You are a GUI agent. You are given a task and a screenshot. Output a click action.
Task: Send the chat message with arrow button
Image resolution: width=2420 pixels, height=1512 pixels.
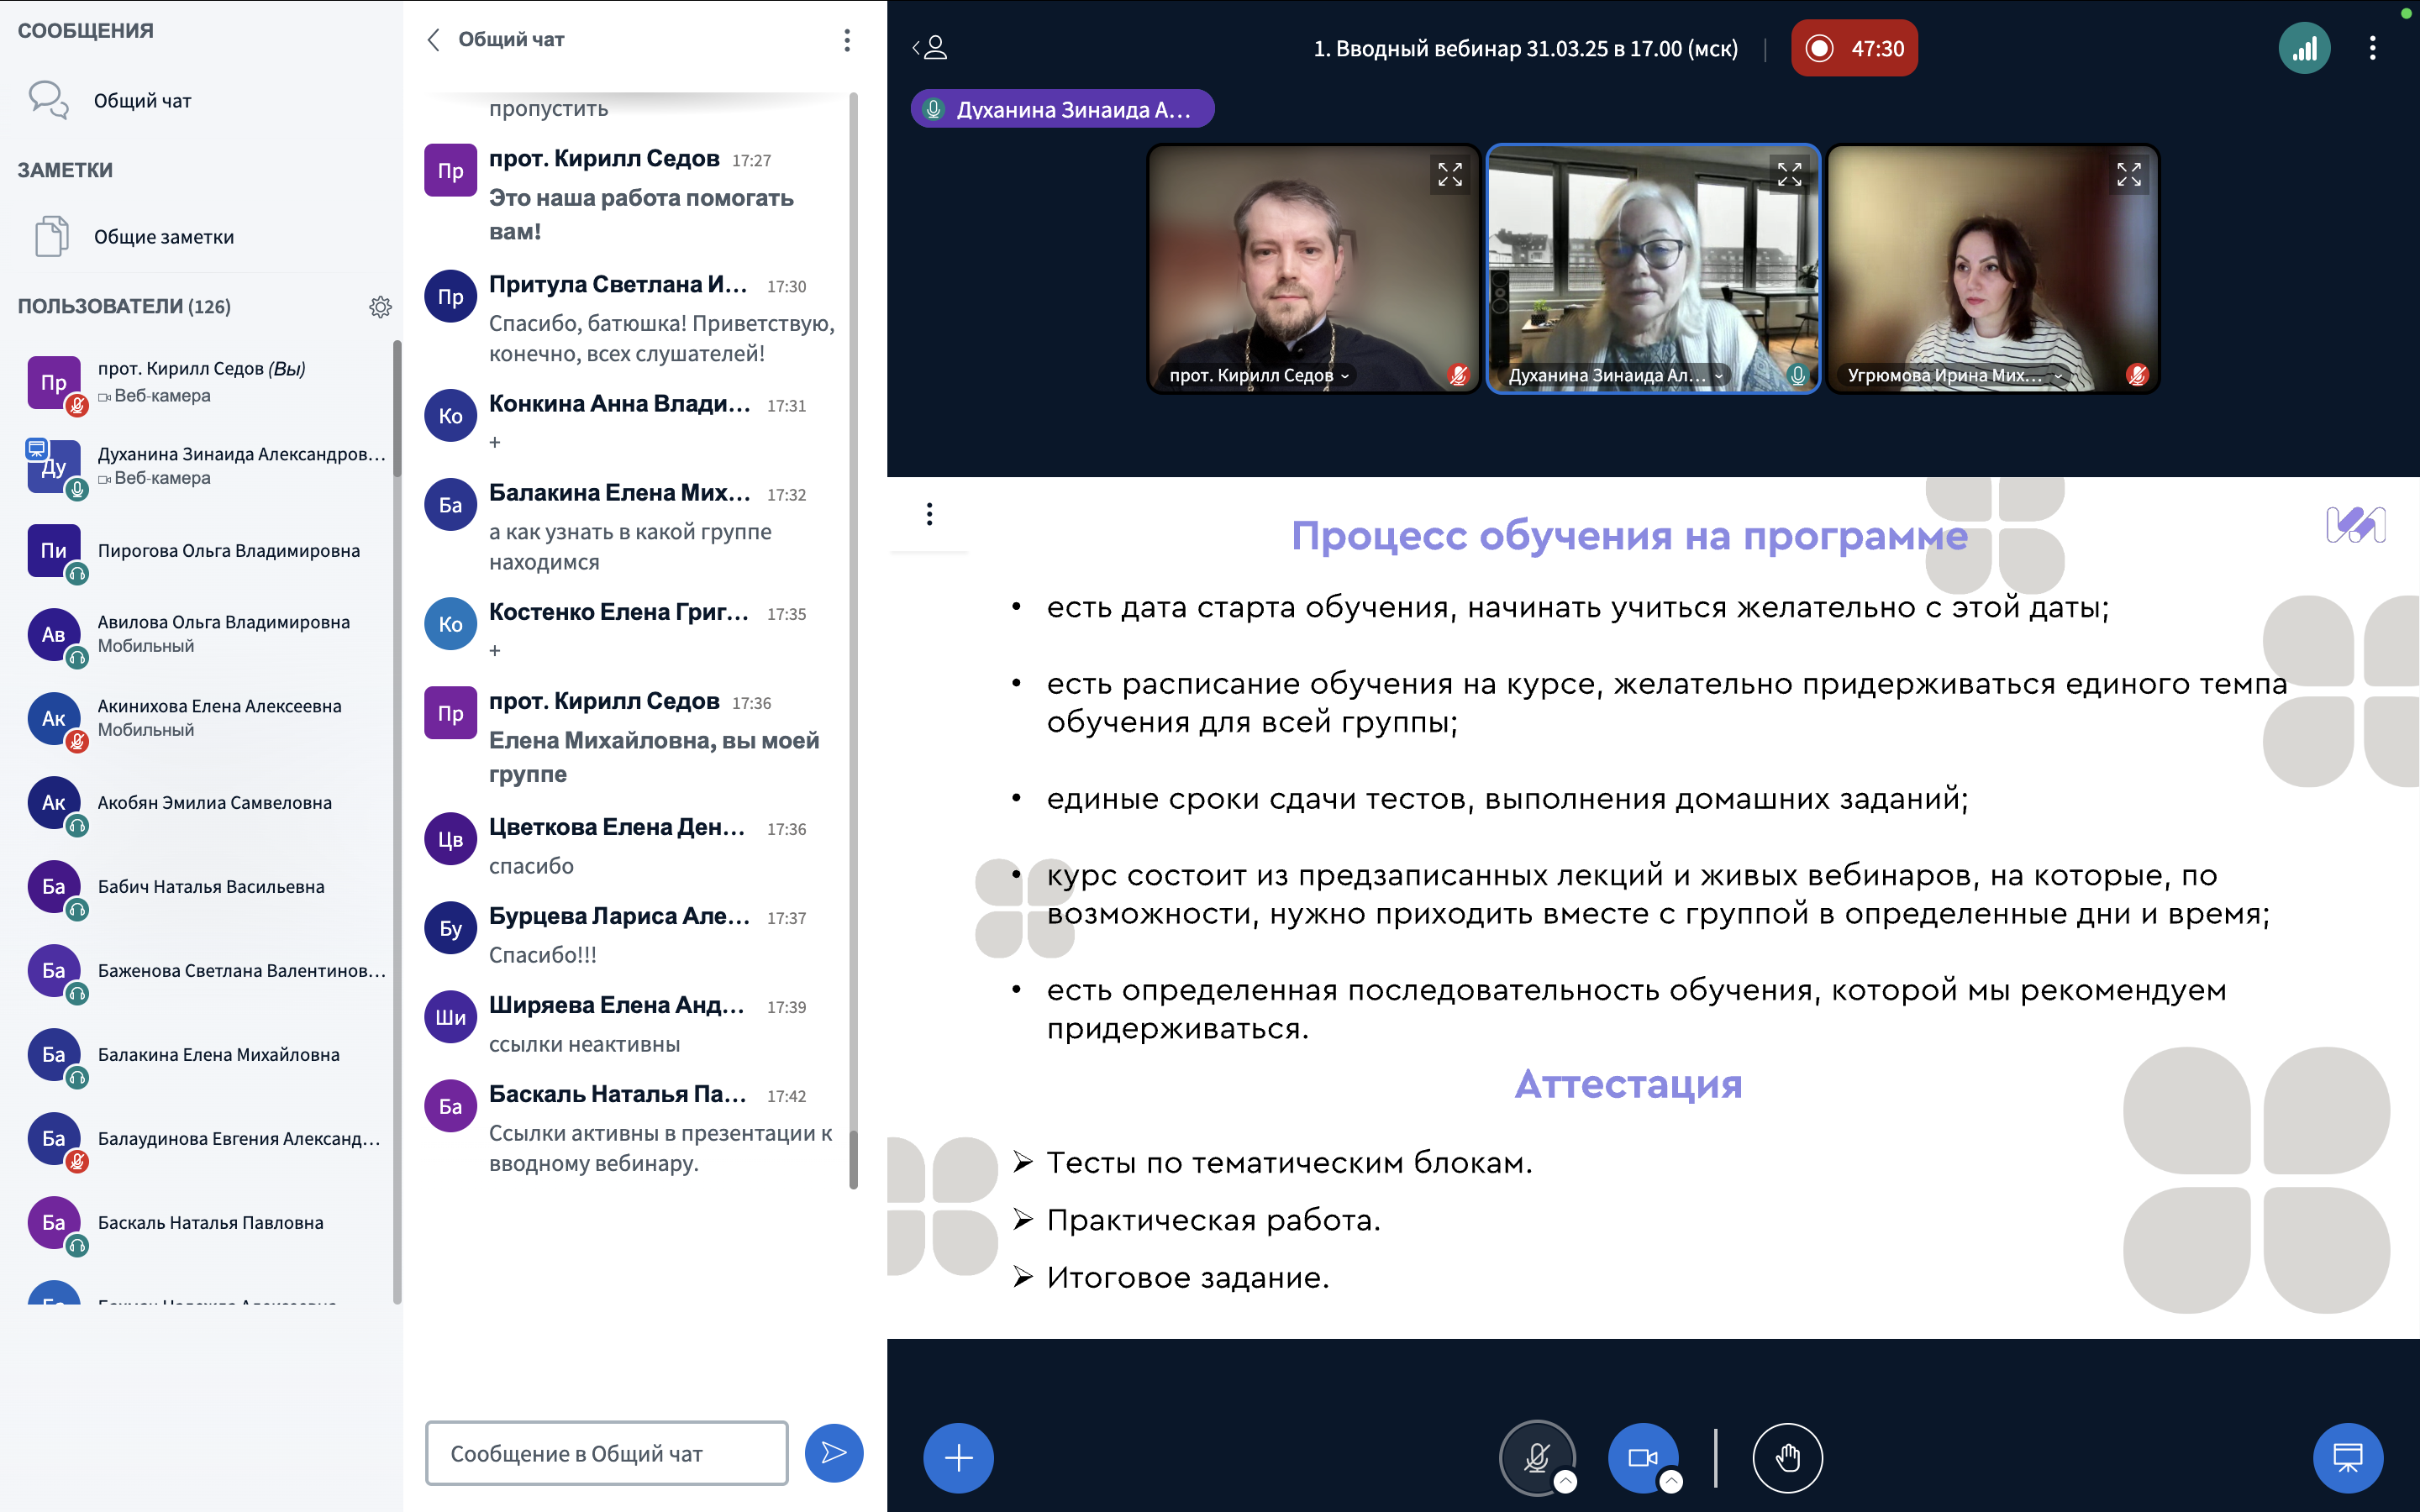pyautogui.click(x=833, y=1453)
